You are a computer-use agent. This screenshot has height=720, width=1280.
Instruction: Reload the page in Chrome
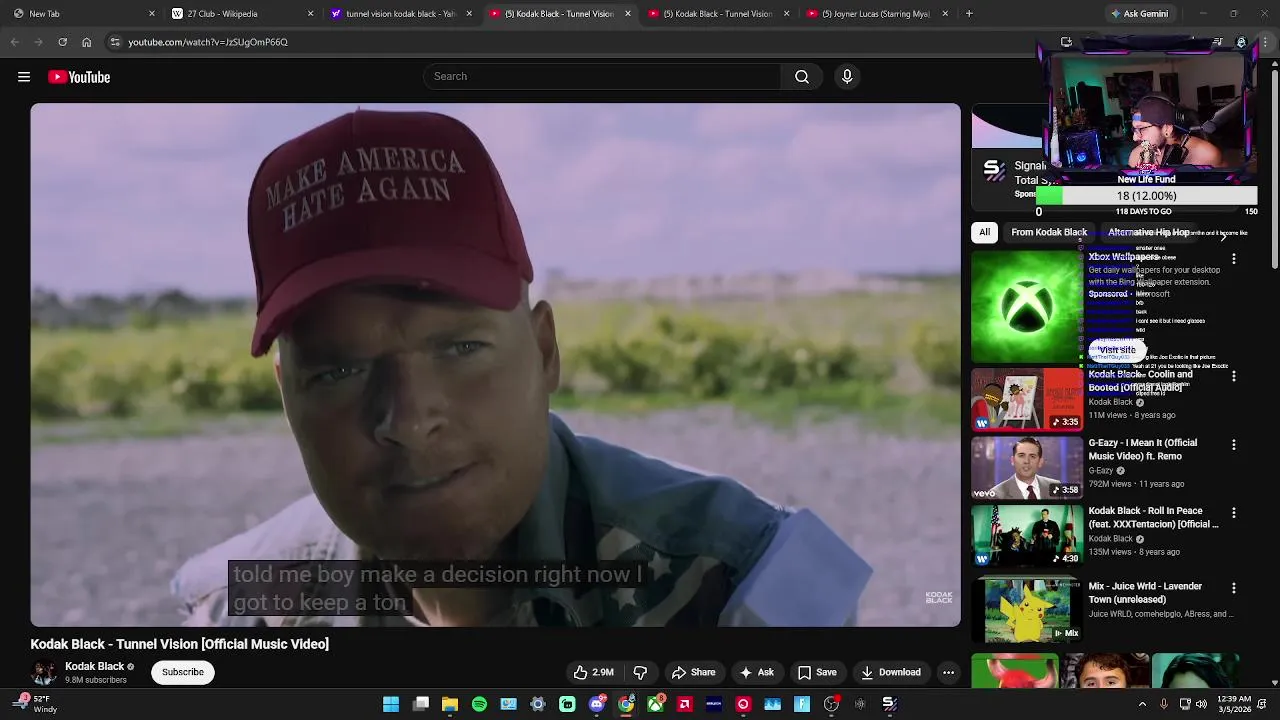62,42
